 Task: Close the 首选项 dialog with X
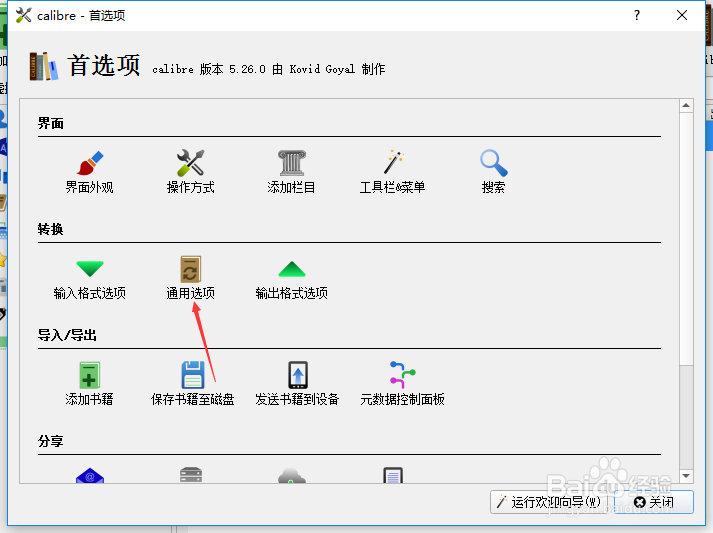[682, 15]
